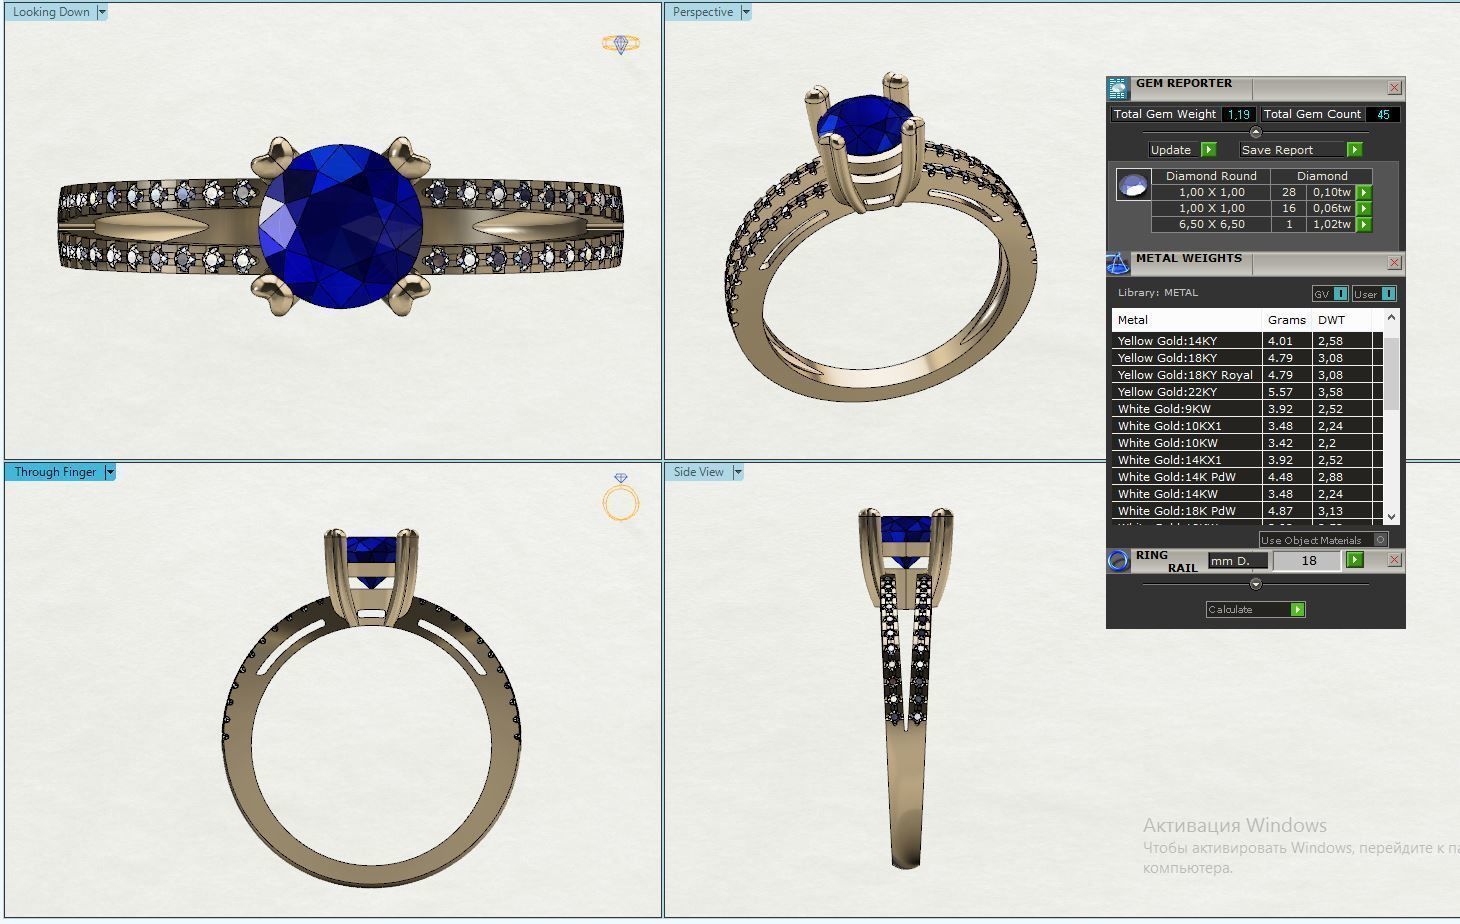This screenshot has width=1460, height=924.
Task: Expand Ring Rail using the down-arrow handle
Action: tap(1256, 584)
